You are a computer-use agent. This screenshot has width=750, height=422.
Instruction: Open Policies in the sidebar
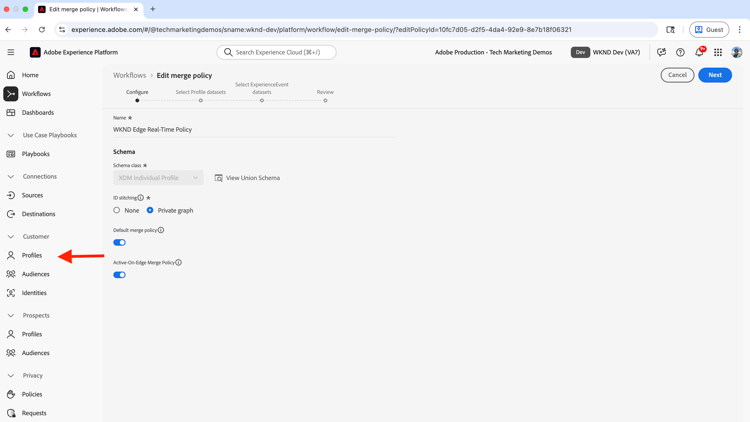click(x=32, y=394)
